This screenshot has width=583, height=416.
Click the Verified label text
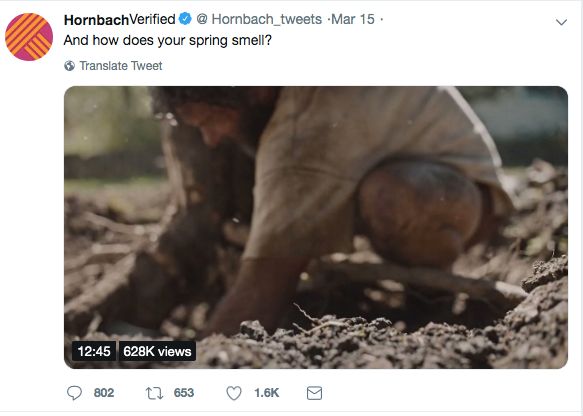tap(152, 19)
